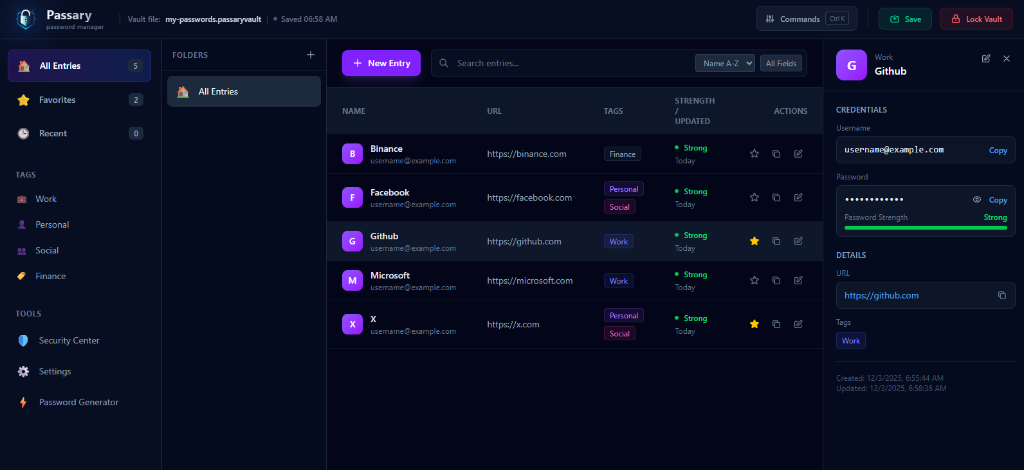Click the Personal tag on X row
The image size is (1024, 470).
(624, 315)
